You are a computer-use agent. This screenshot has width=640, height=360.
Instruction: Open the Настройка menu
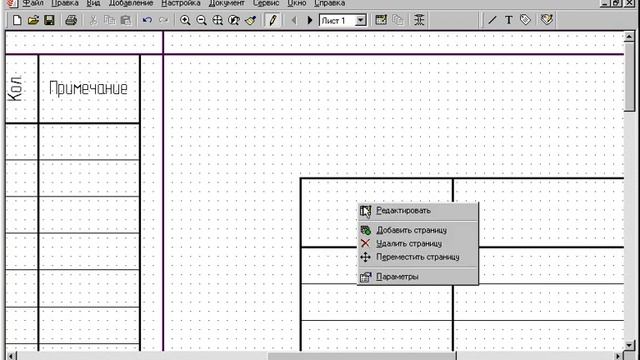pyautogui.click(x=181, y=3)
